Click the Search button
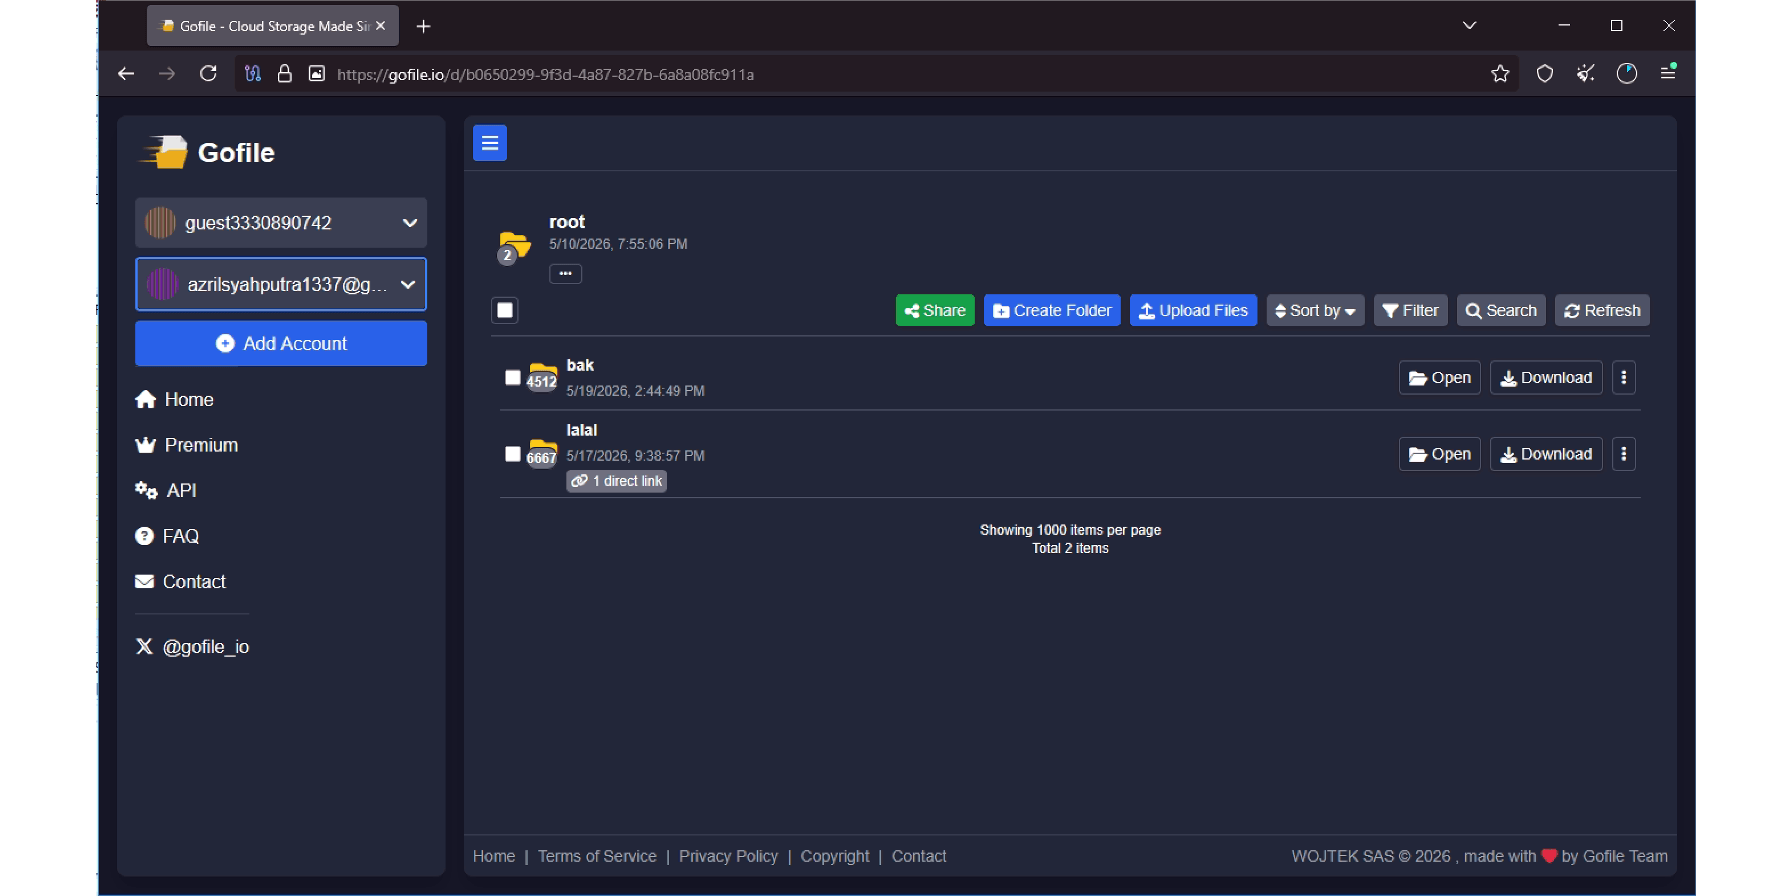Screen dimensions: 1790x896 coord(1501,310)
